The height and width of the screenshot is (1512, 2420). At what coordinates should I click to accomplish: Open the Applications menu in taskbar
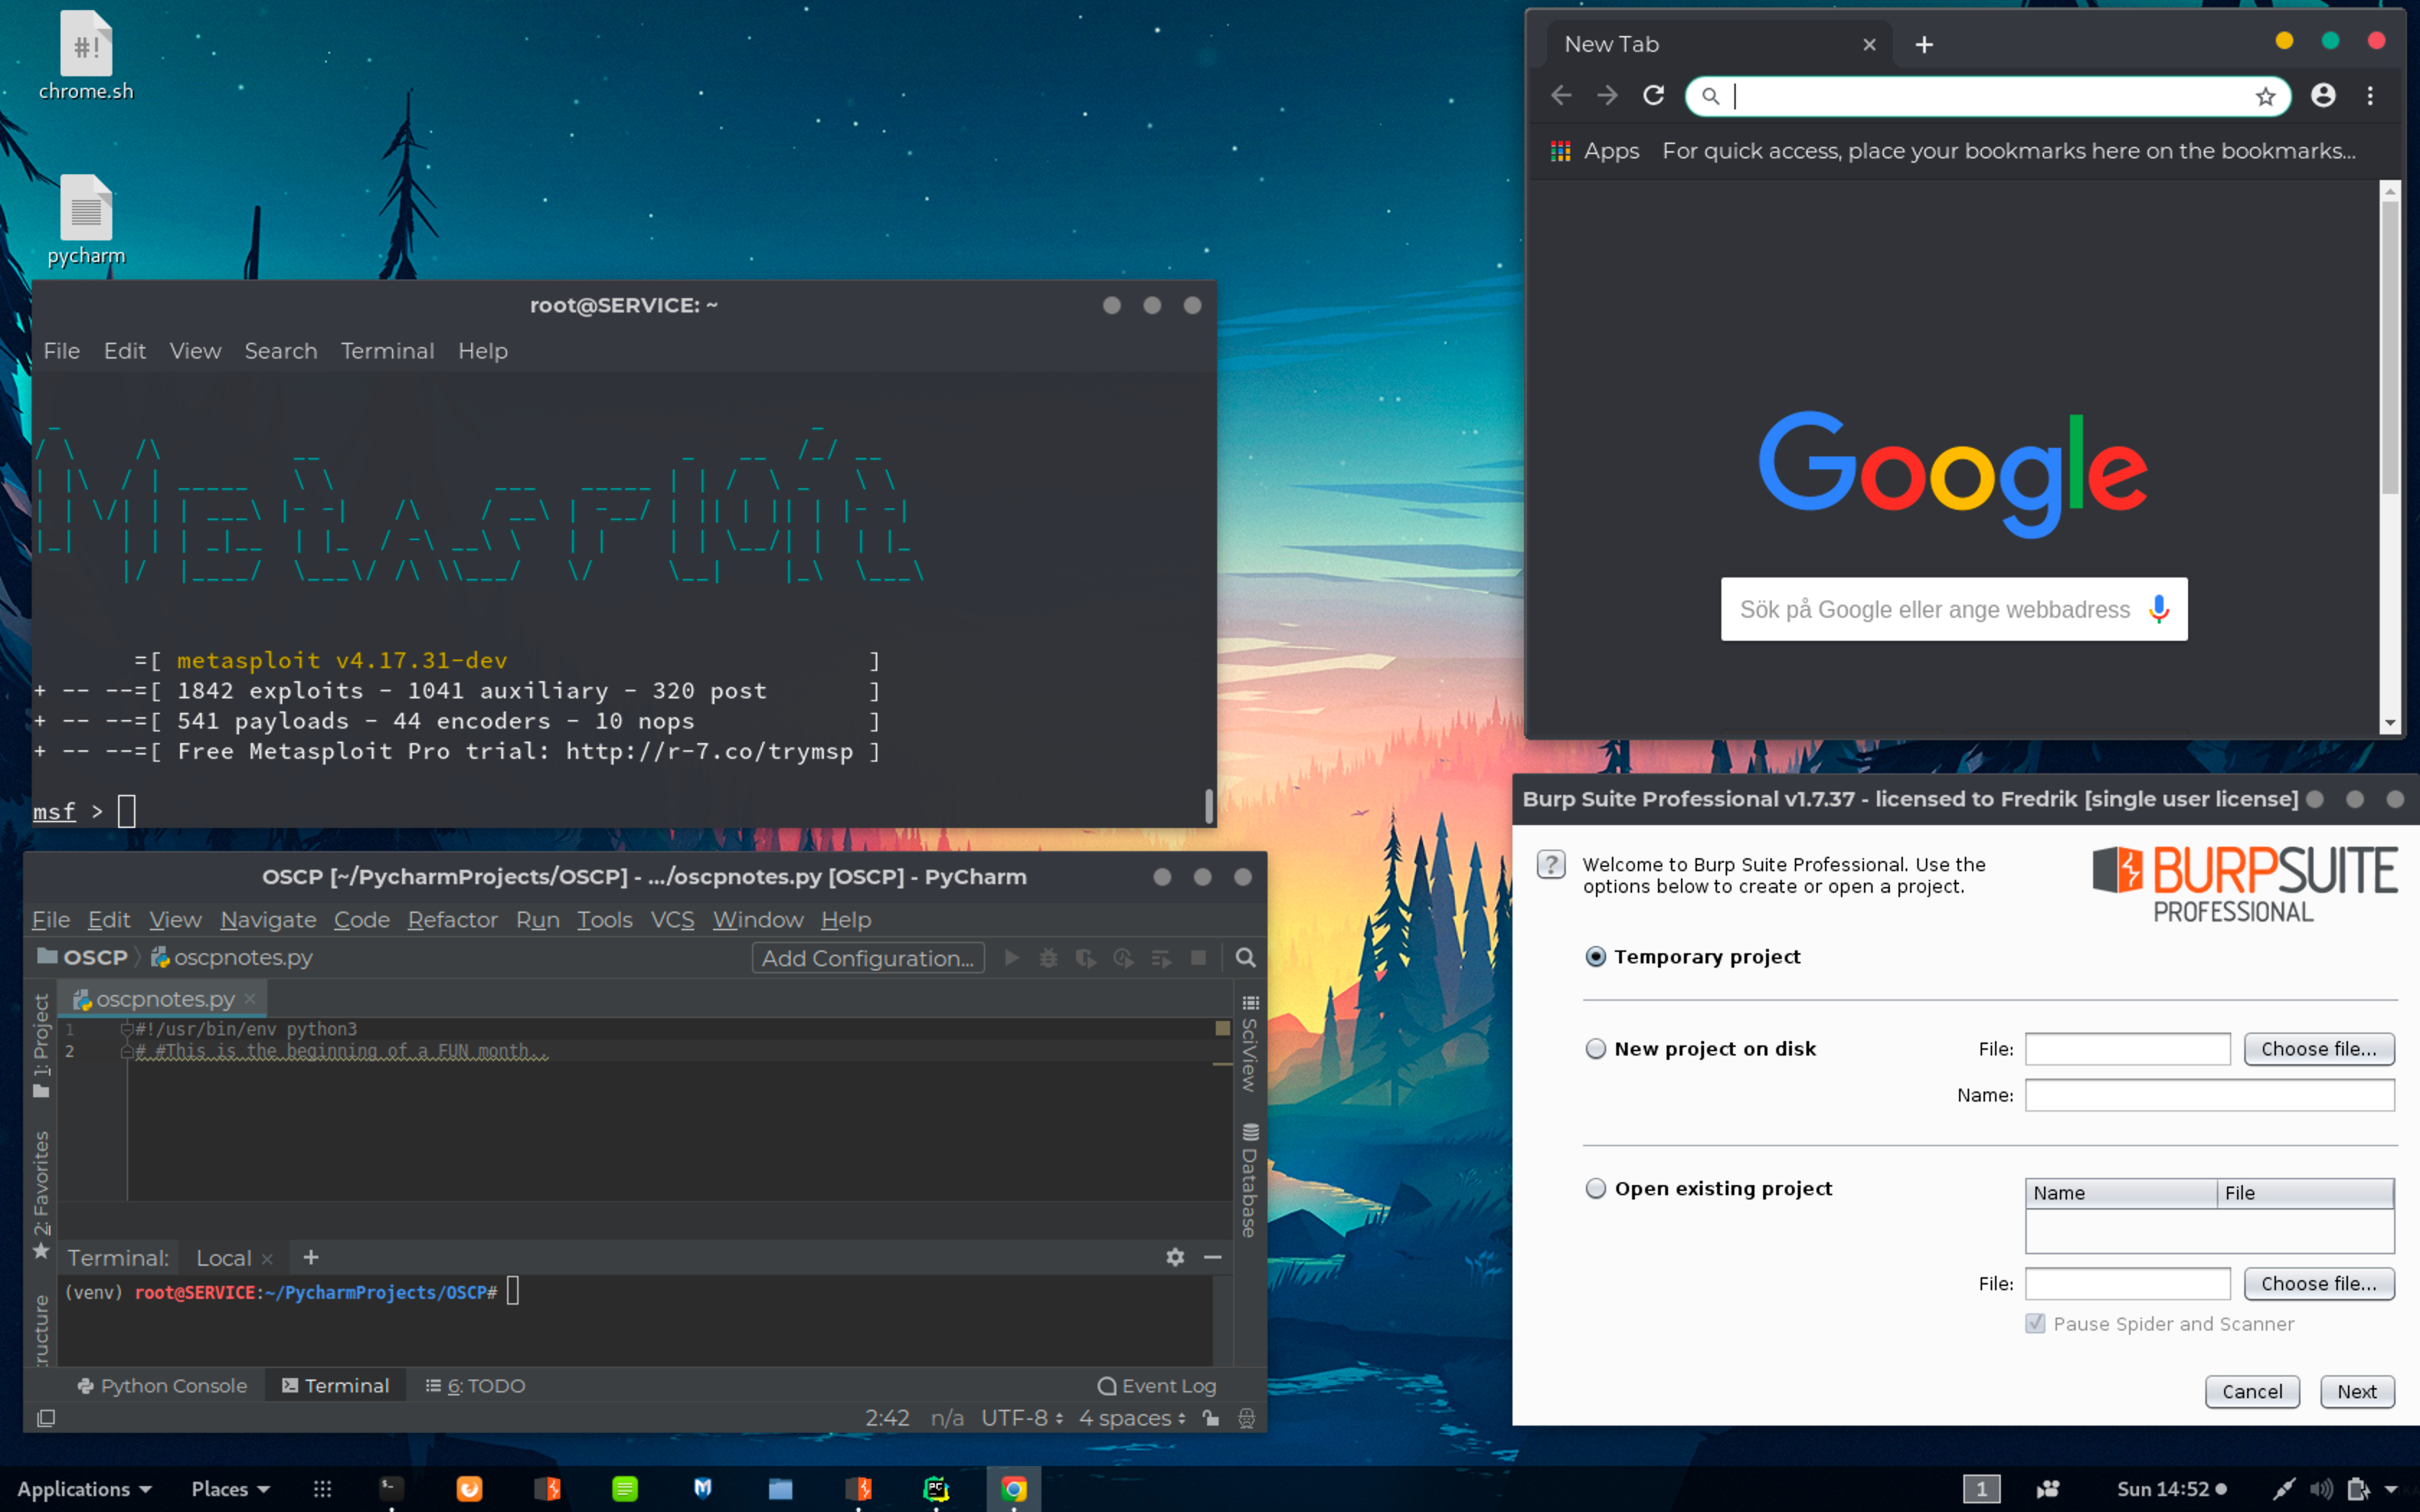[84, 1489]
